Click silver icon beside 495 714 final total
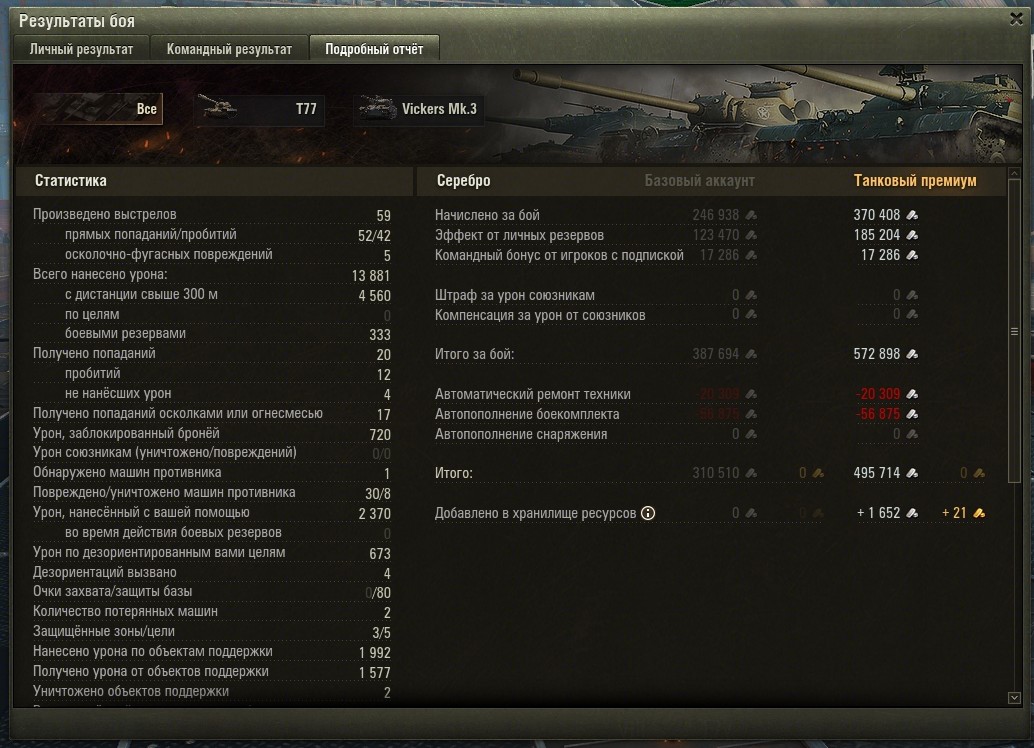This screenshot has width=1034, height=748. (x=912, y=473)
